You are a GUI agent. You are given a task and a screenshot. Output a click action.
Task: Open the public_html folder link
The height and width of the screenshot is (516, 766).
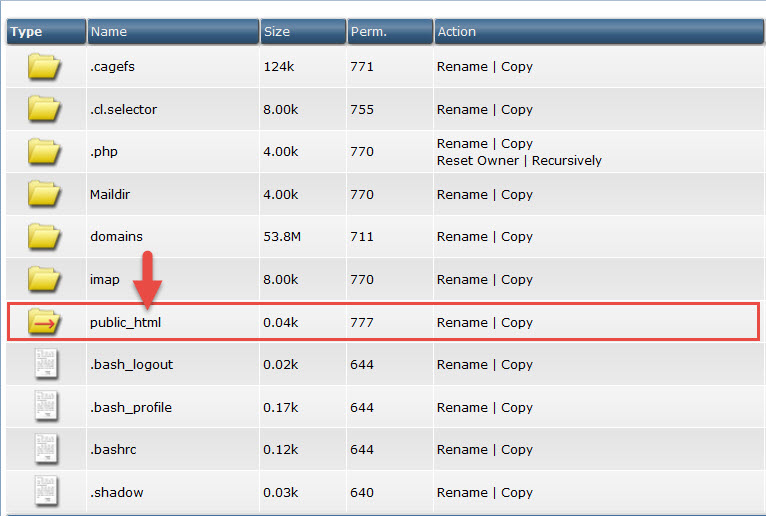coord(125,322)
